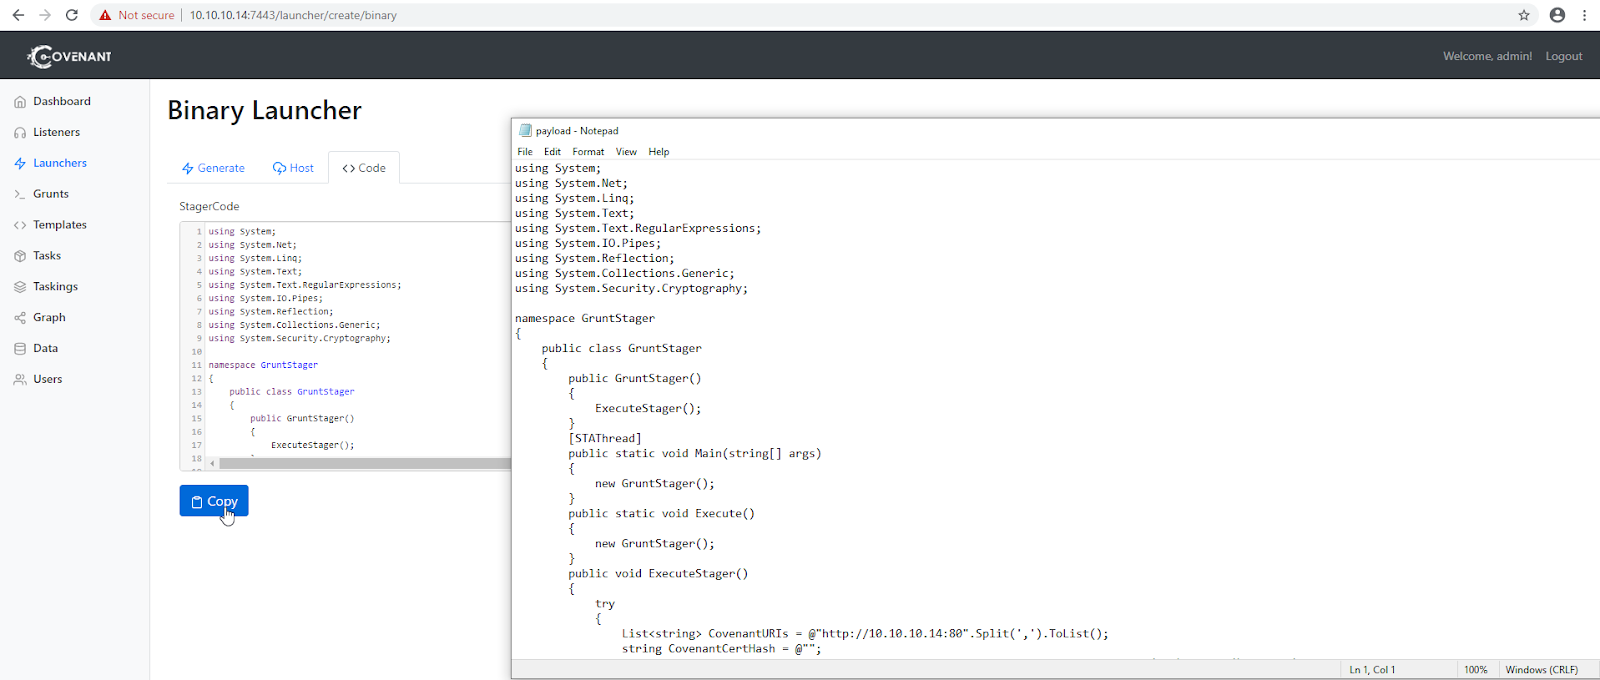
Task: Click CovenantURIs line in Notepad
Action: [865, 633]
